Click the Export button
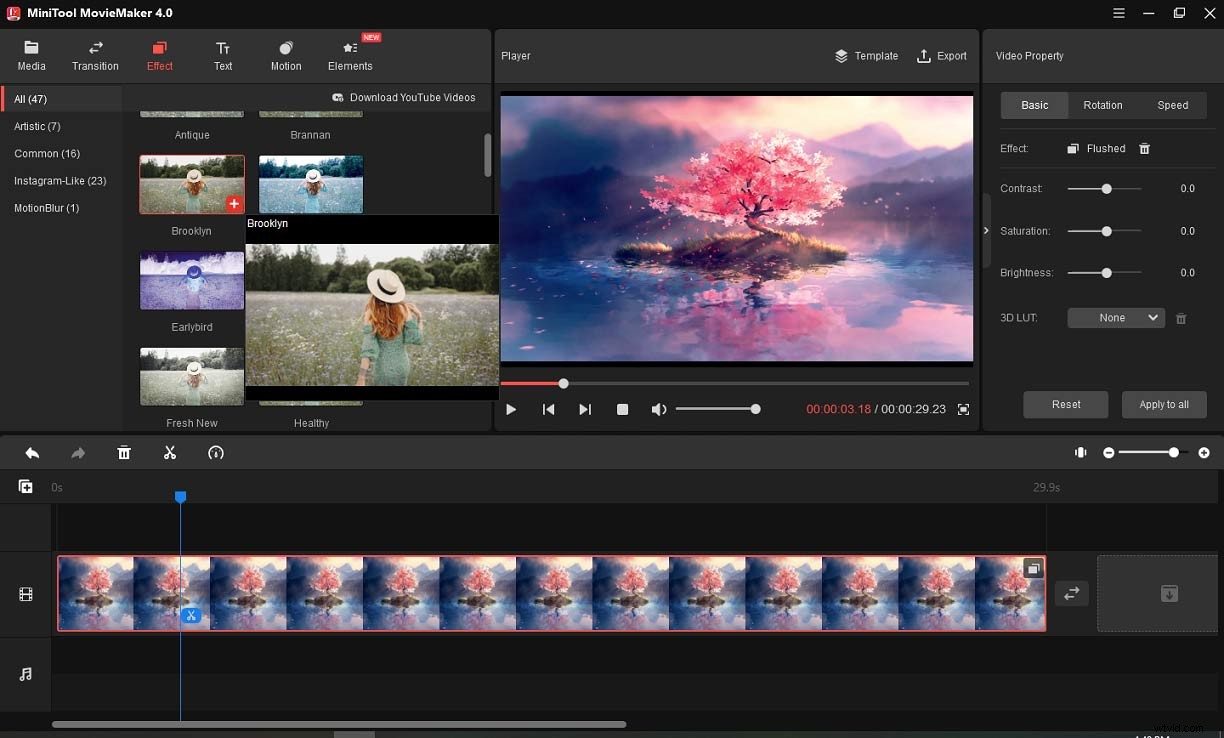Viewport: 1224px width, 738px height. [x=941, y=56]
